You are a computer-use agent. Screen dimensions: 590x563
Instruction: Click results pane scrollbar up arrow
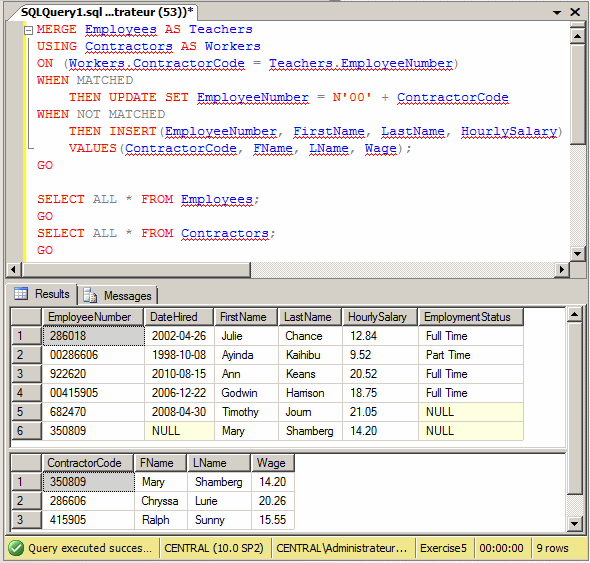575,314
